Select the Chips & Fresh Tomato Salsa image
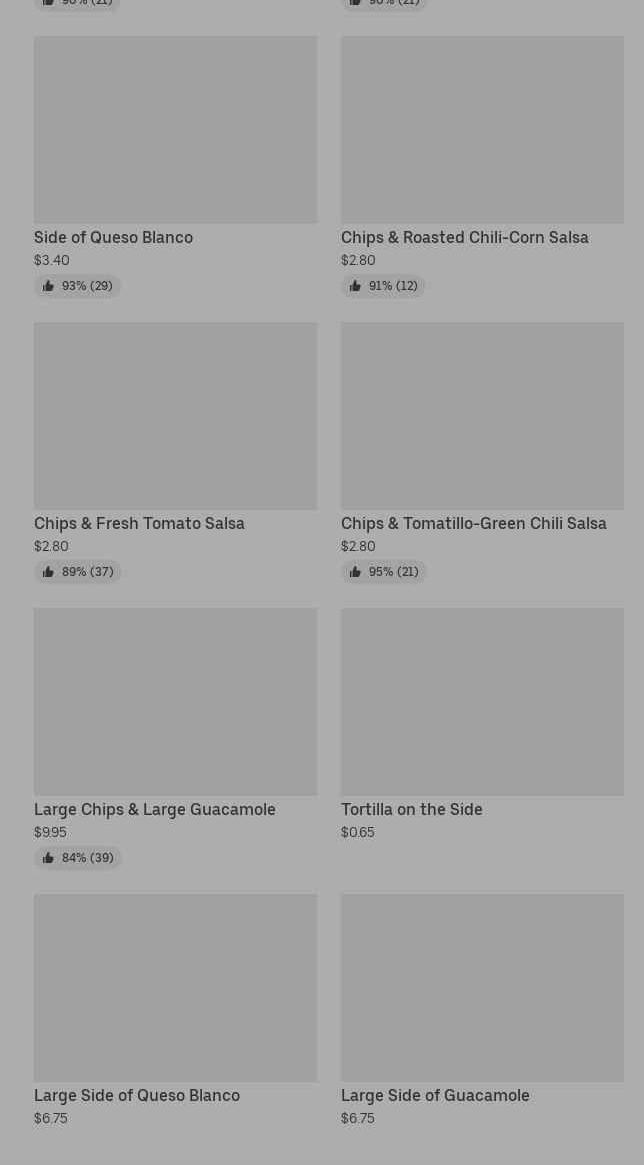Screen dimensions: 644x1165 (x=175, y=416)
